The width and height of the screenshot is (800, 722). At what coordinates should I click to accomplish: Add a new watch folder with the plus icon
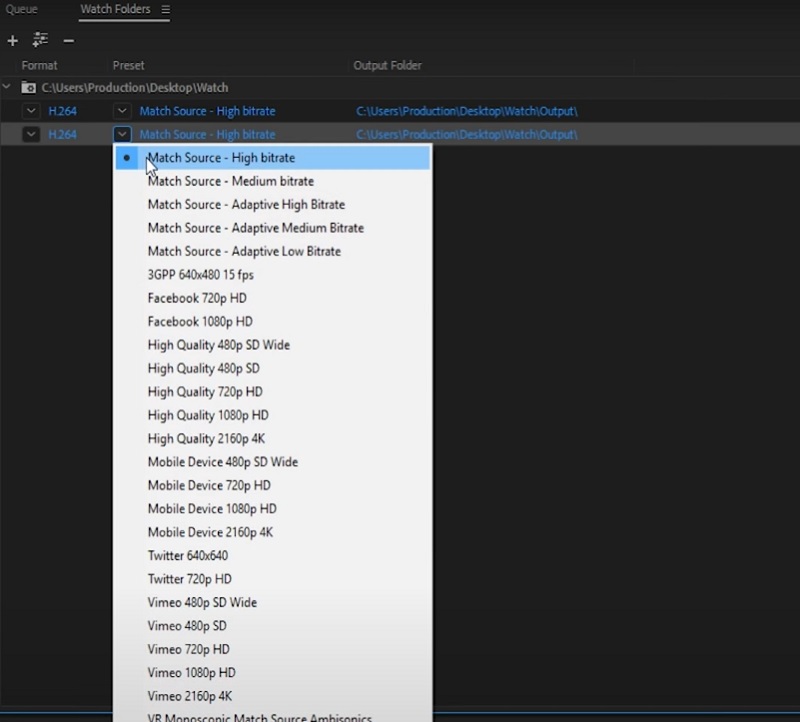tap(12, 41)
